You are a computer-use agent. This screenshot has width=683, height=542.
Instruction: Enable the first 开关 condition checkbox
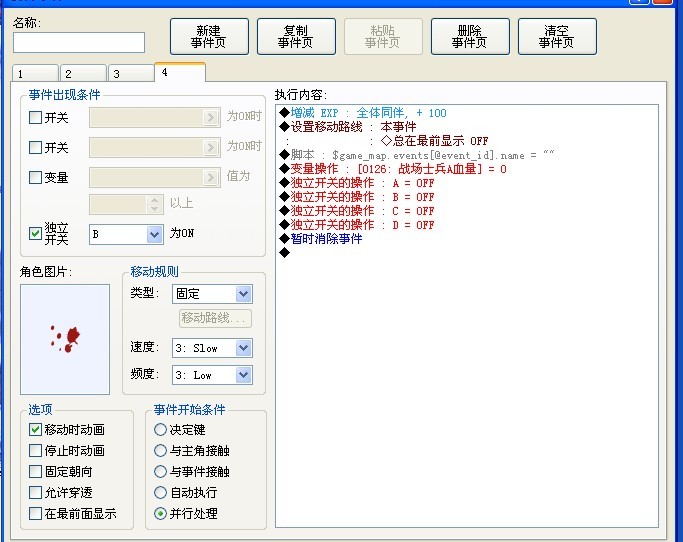click(35, 118)
